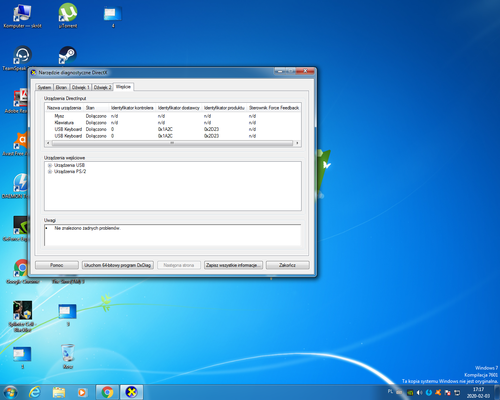The image size is (500, 400).
Task: Expand the Urządzenia PS/2 tree node
Action: [x=50, y=172]
